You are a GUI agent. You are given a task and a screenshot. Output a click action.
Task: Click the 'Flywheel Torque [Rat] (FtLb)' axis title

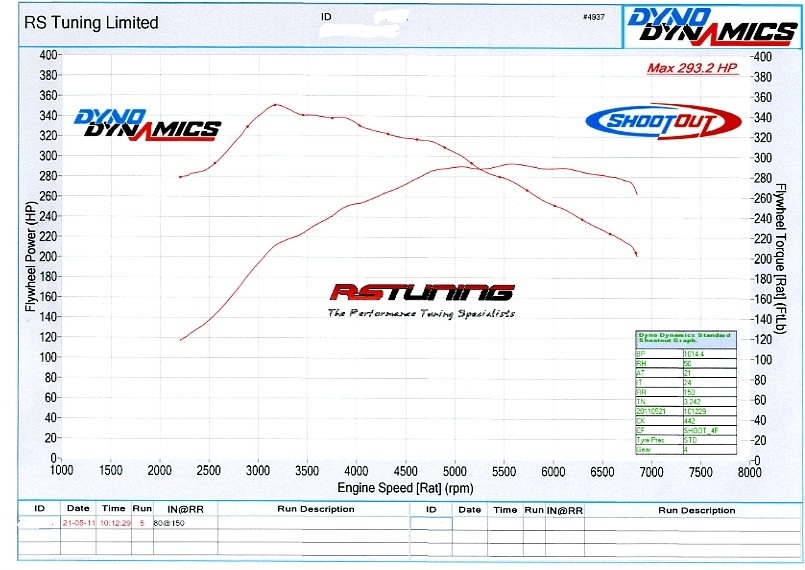pyautogui.click(x=781, y=258)
